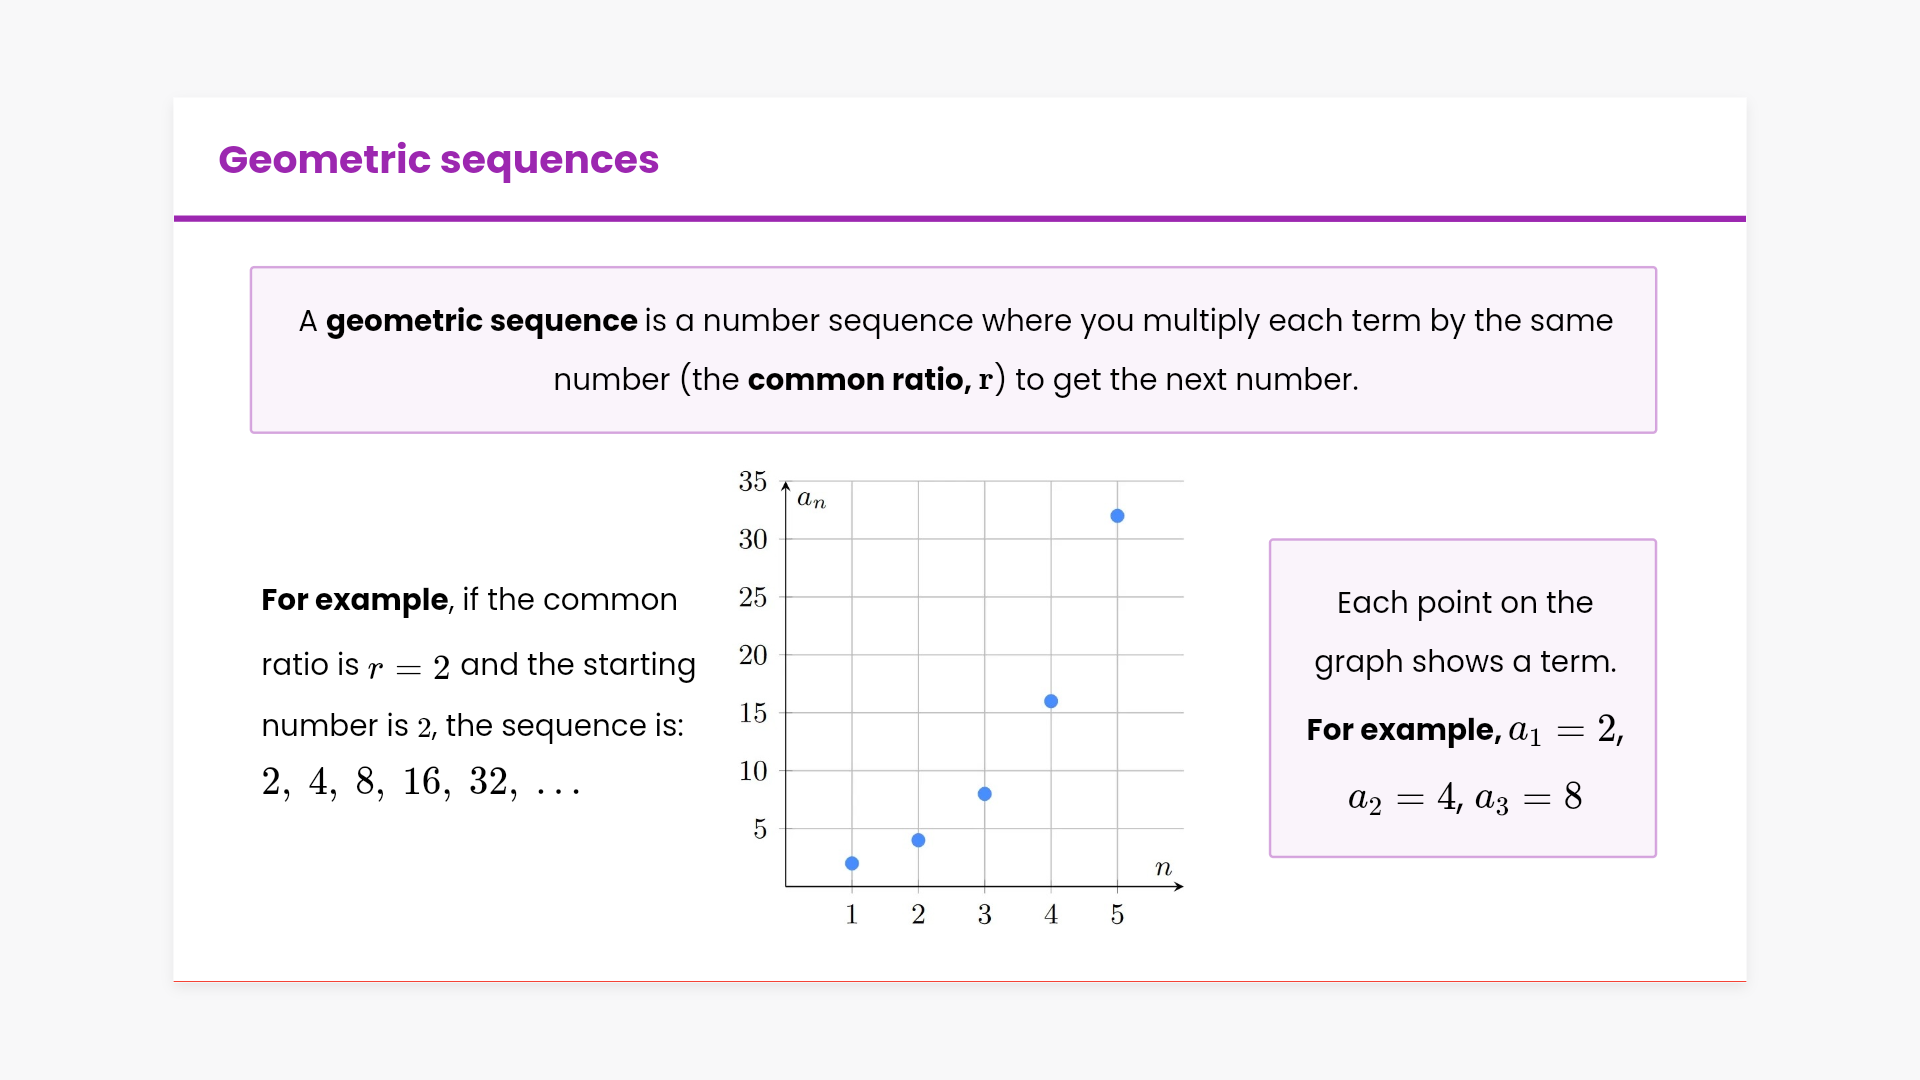
Task: Click the blue point at n=5
Action: [1117, 516]
